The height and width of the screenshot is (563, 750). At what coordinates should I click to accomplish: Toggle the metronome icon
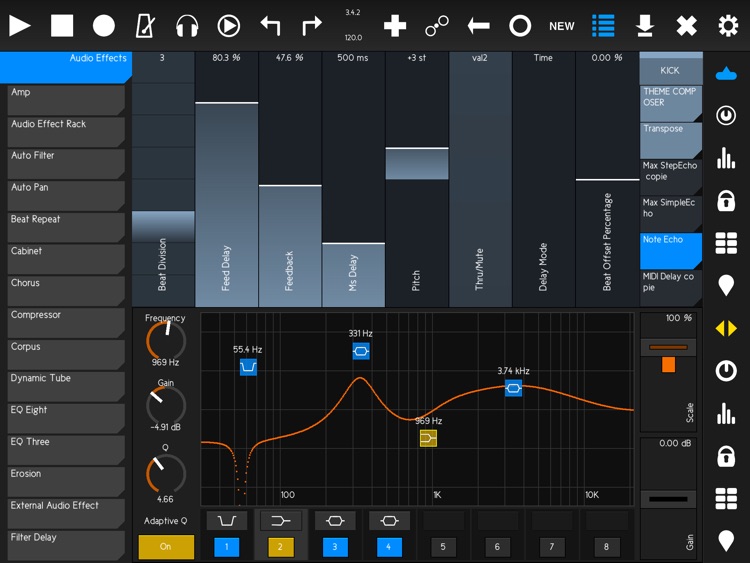click(x=145, y=26)
